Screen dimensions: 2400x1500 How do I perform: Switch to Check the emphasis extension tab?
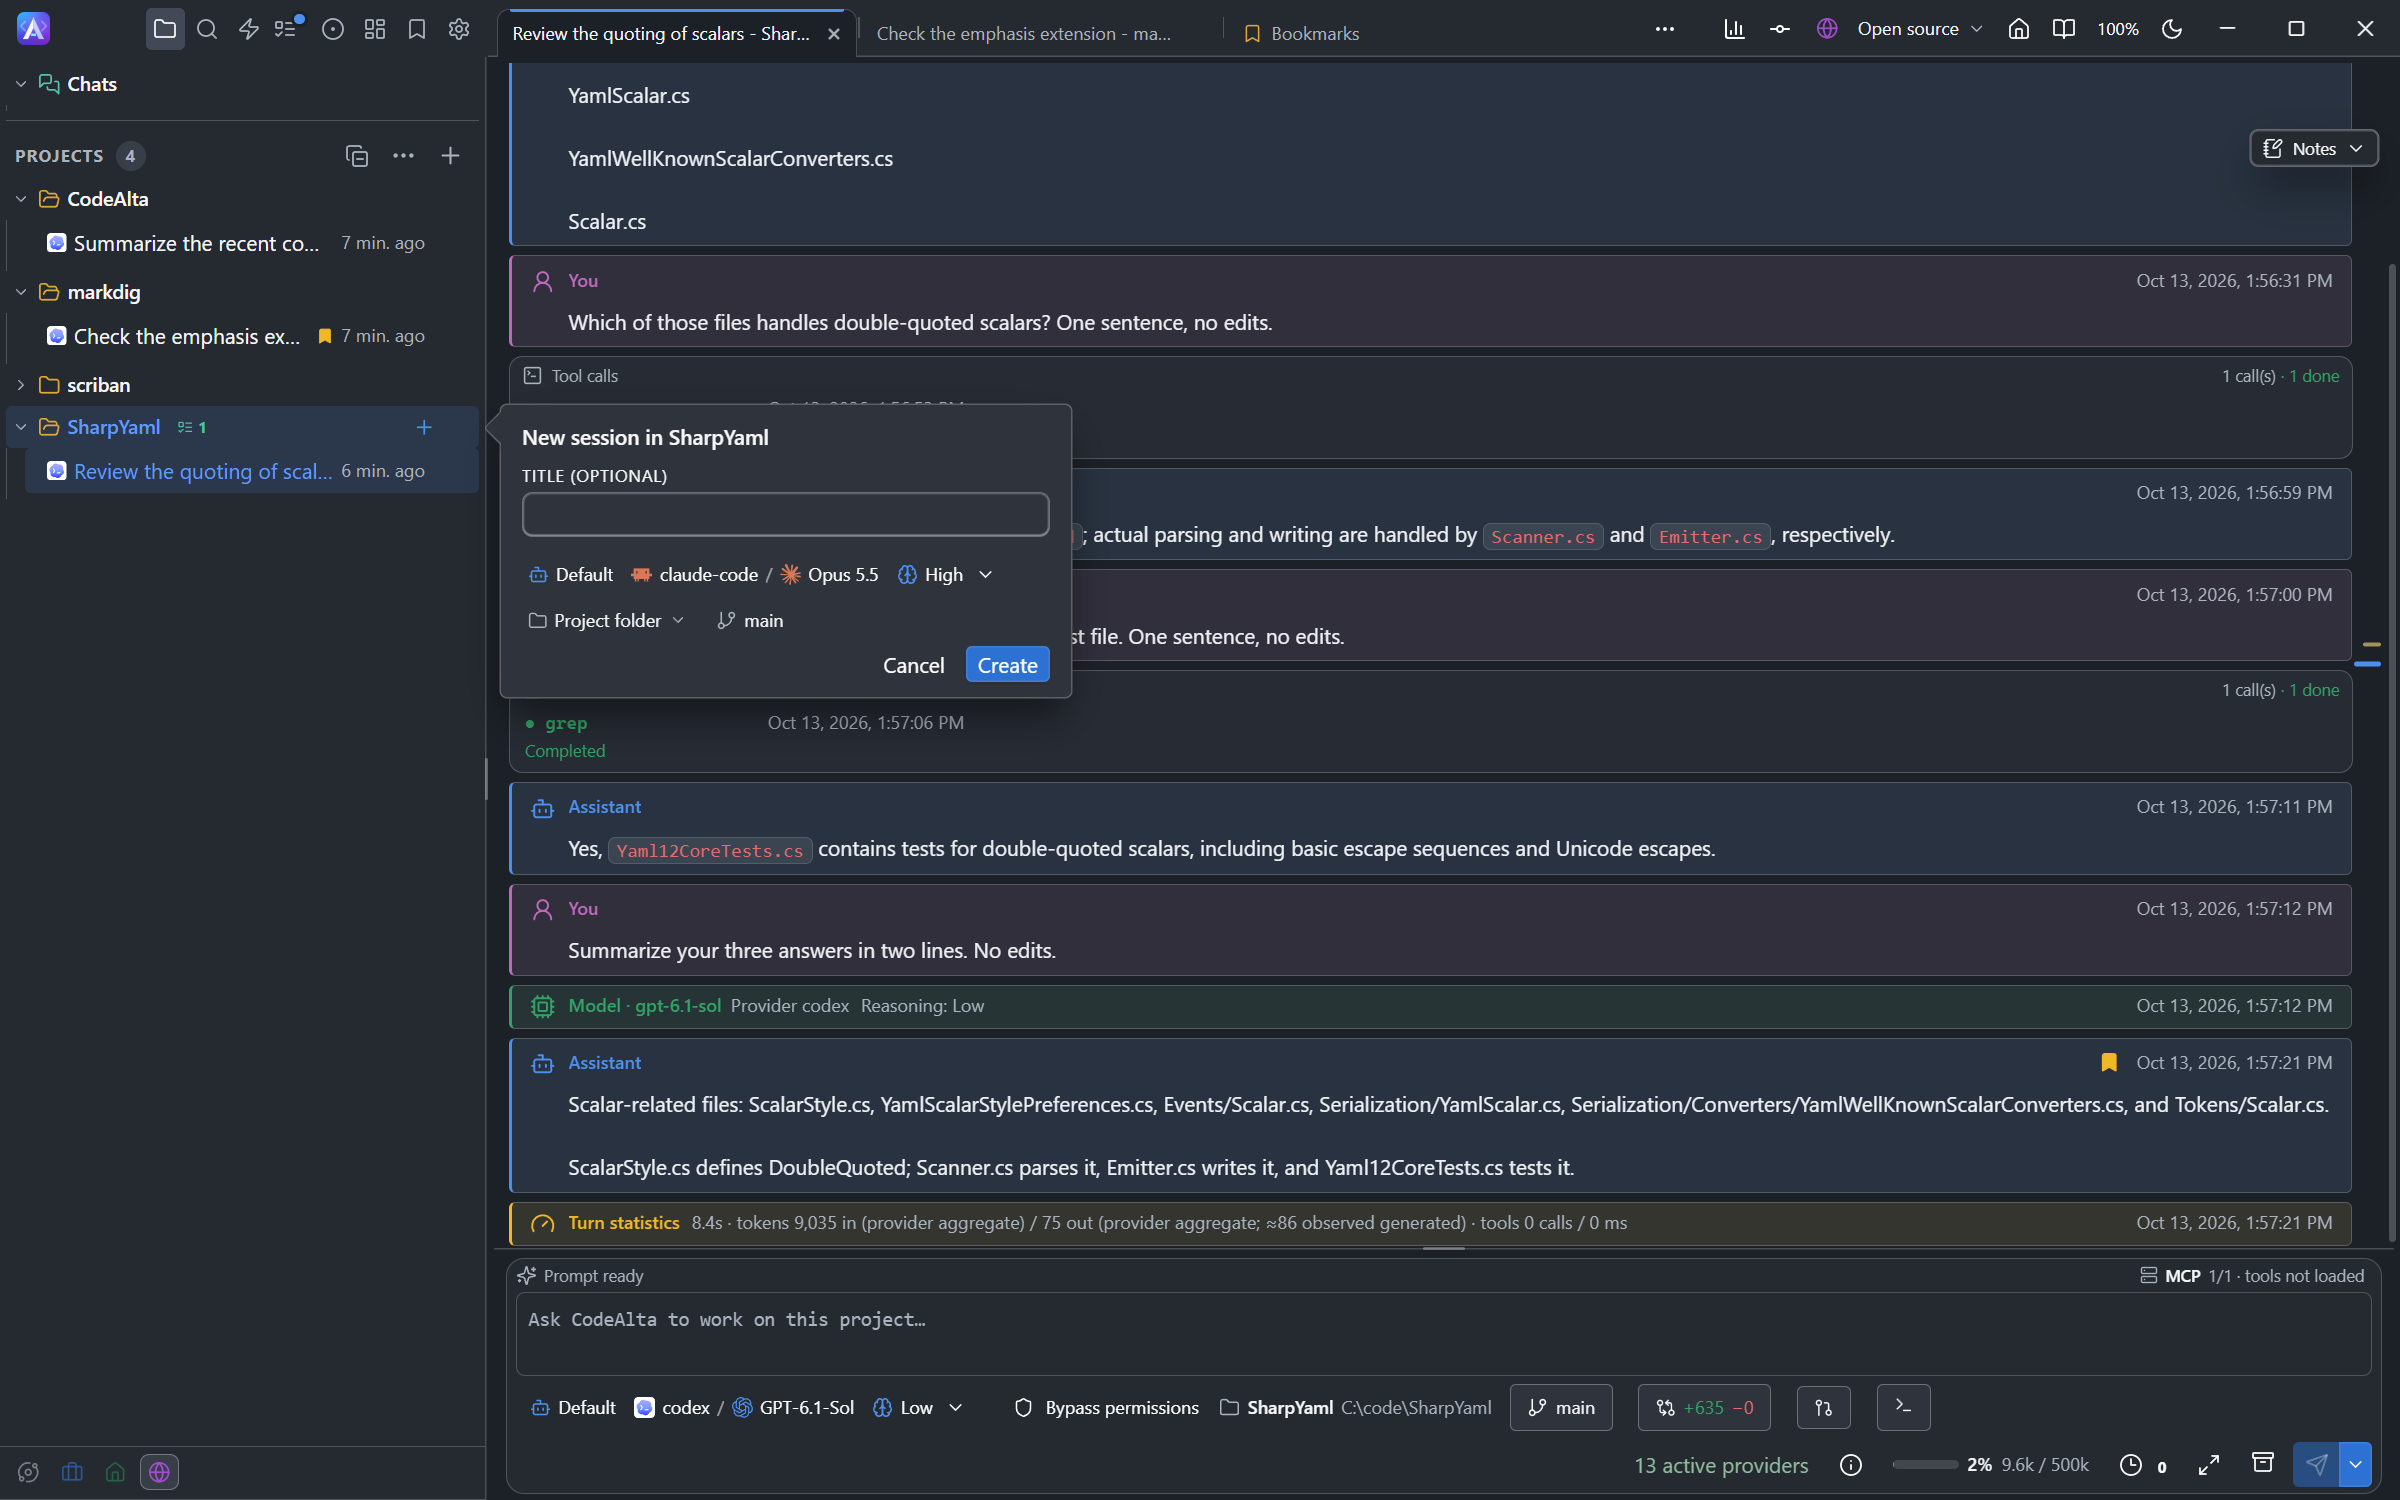pos(1023,33)
